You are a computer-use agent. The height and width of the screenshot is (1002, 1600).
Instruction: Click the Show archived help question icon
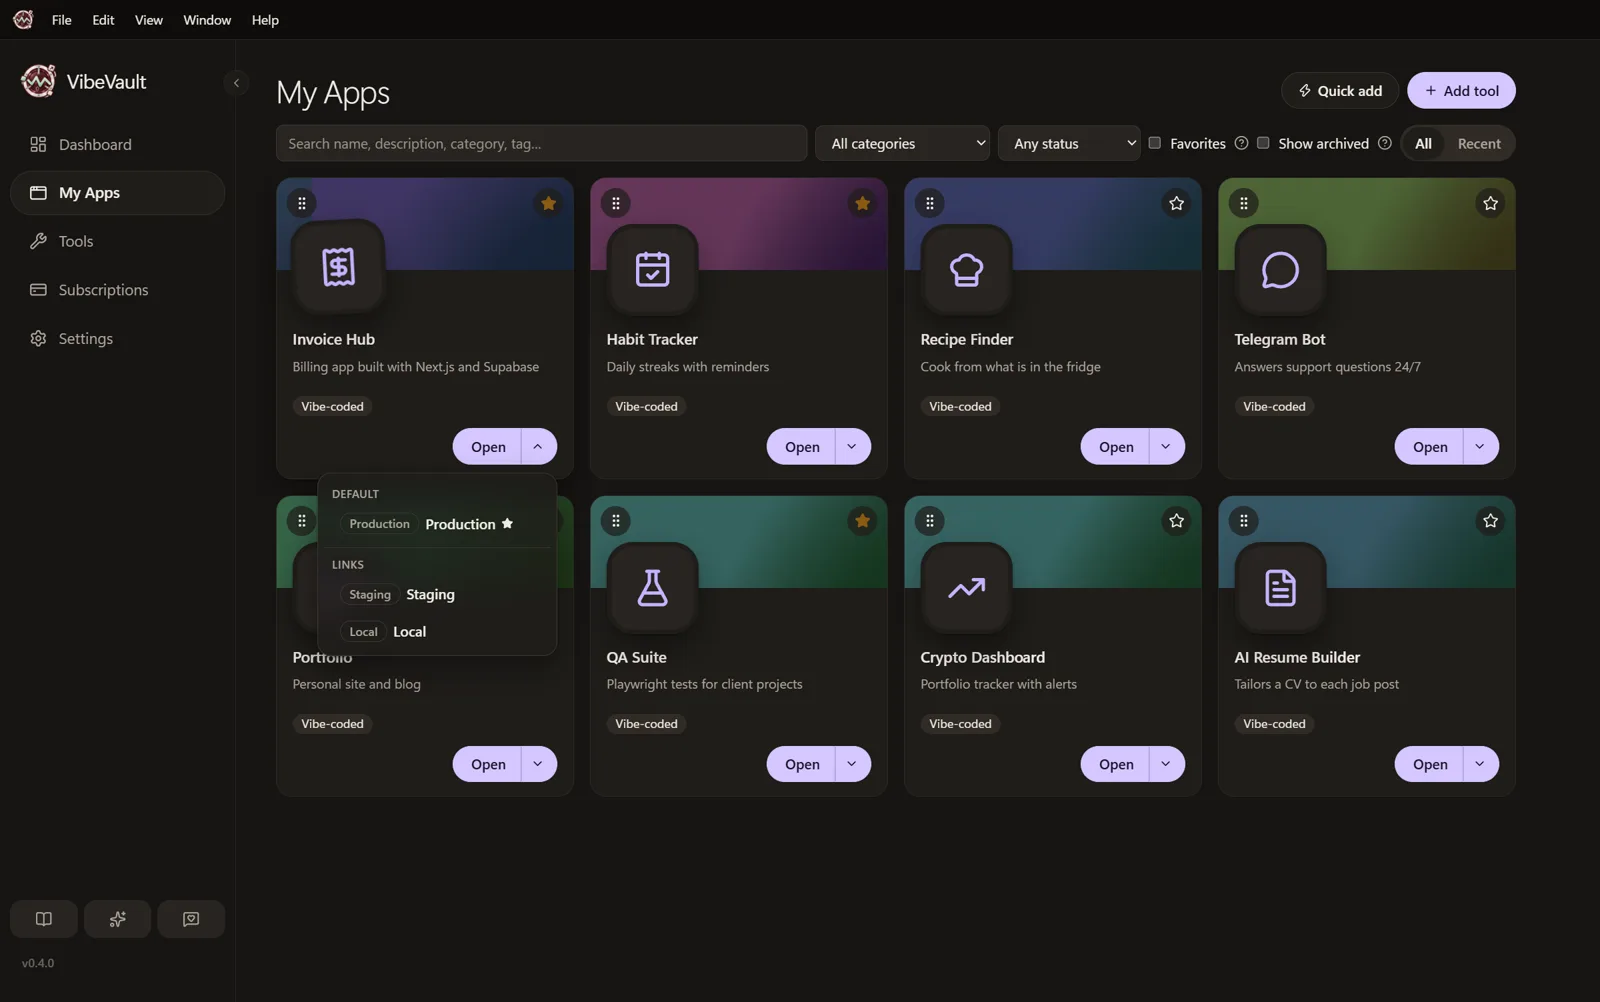pyautogui.click(x=1384, y=143)
